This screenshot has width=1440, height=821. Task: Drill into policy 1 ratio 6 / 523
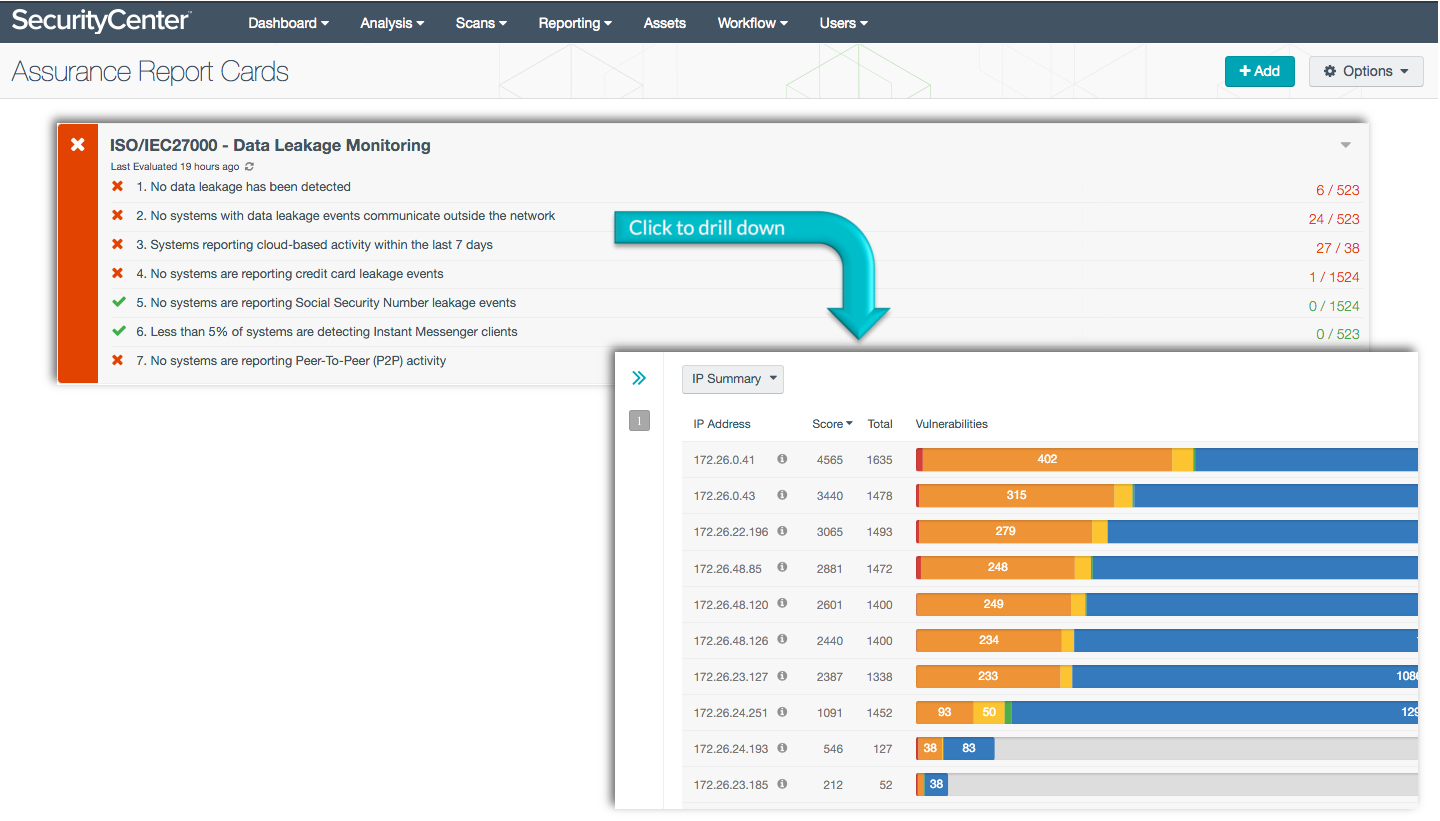click(x=1337, y=190)
